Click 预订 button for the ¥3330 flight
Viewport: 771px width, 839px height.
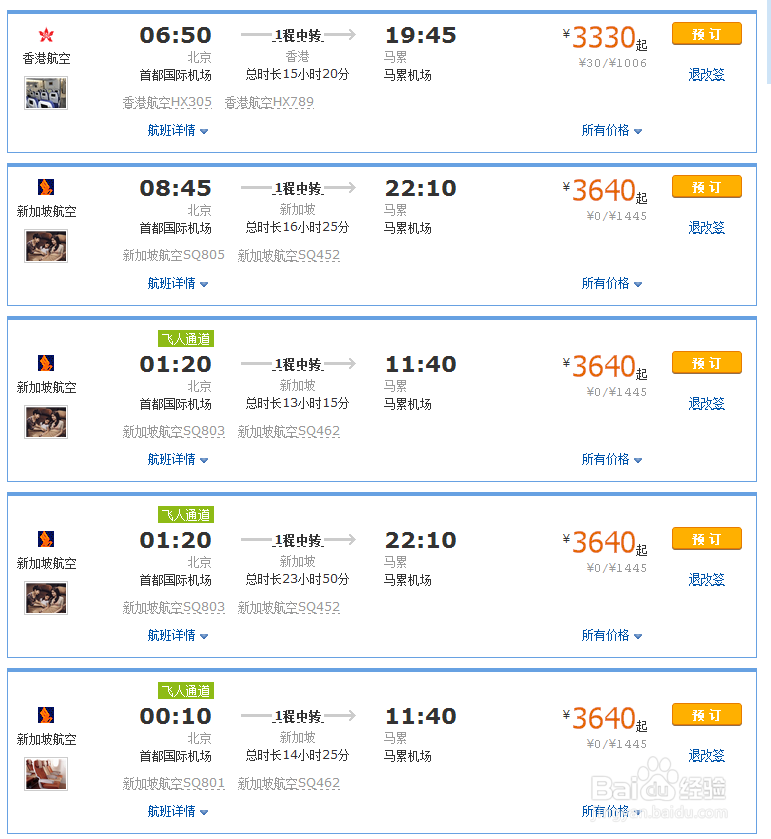pyautogui.click(x=706, y=34)
